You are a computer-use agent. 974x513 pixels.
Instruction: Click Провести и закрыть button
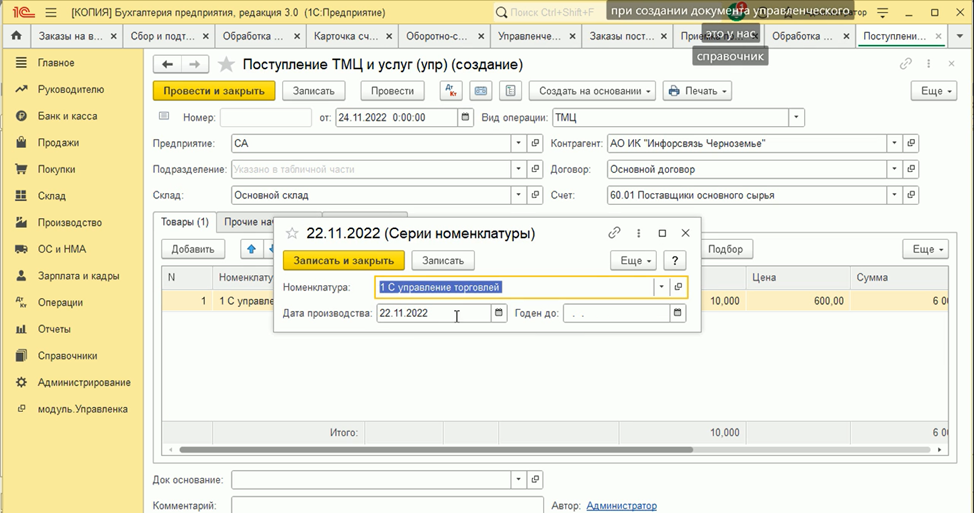tap(214, 91)
